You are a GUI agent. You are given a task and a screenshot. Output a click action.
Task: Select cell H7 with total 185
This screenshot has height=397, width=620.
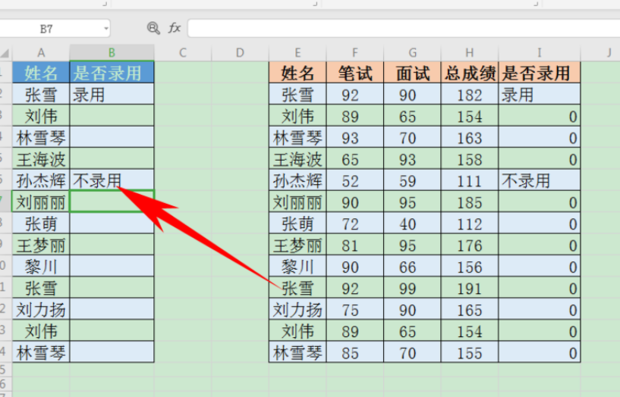[x=469, y=202]
